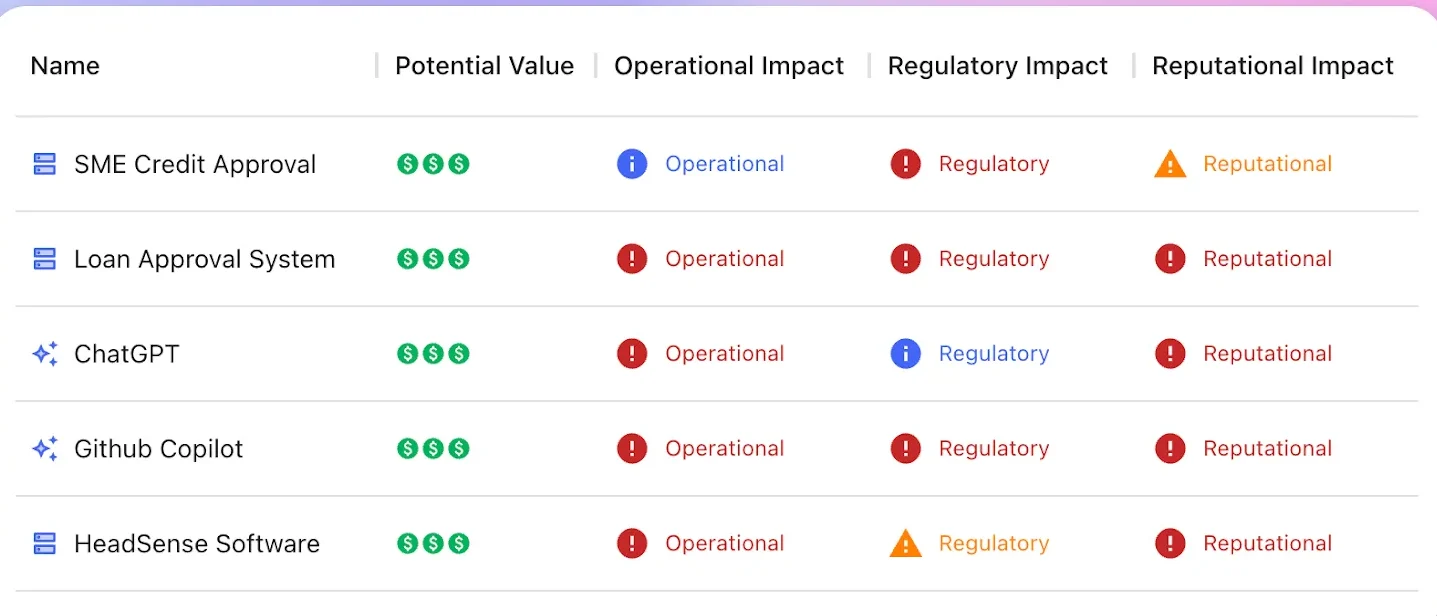Open the HeadSense Software row name
This screenshot has width=1437, height=616.
197,544
